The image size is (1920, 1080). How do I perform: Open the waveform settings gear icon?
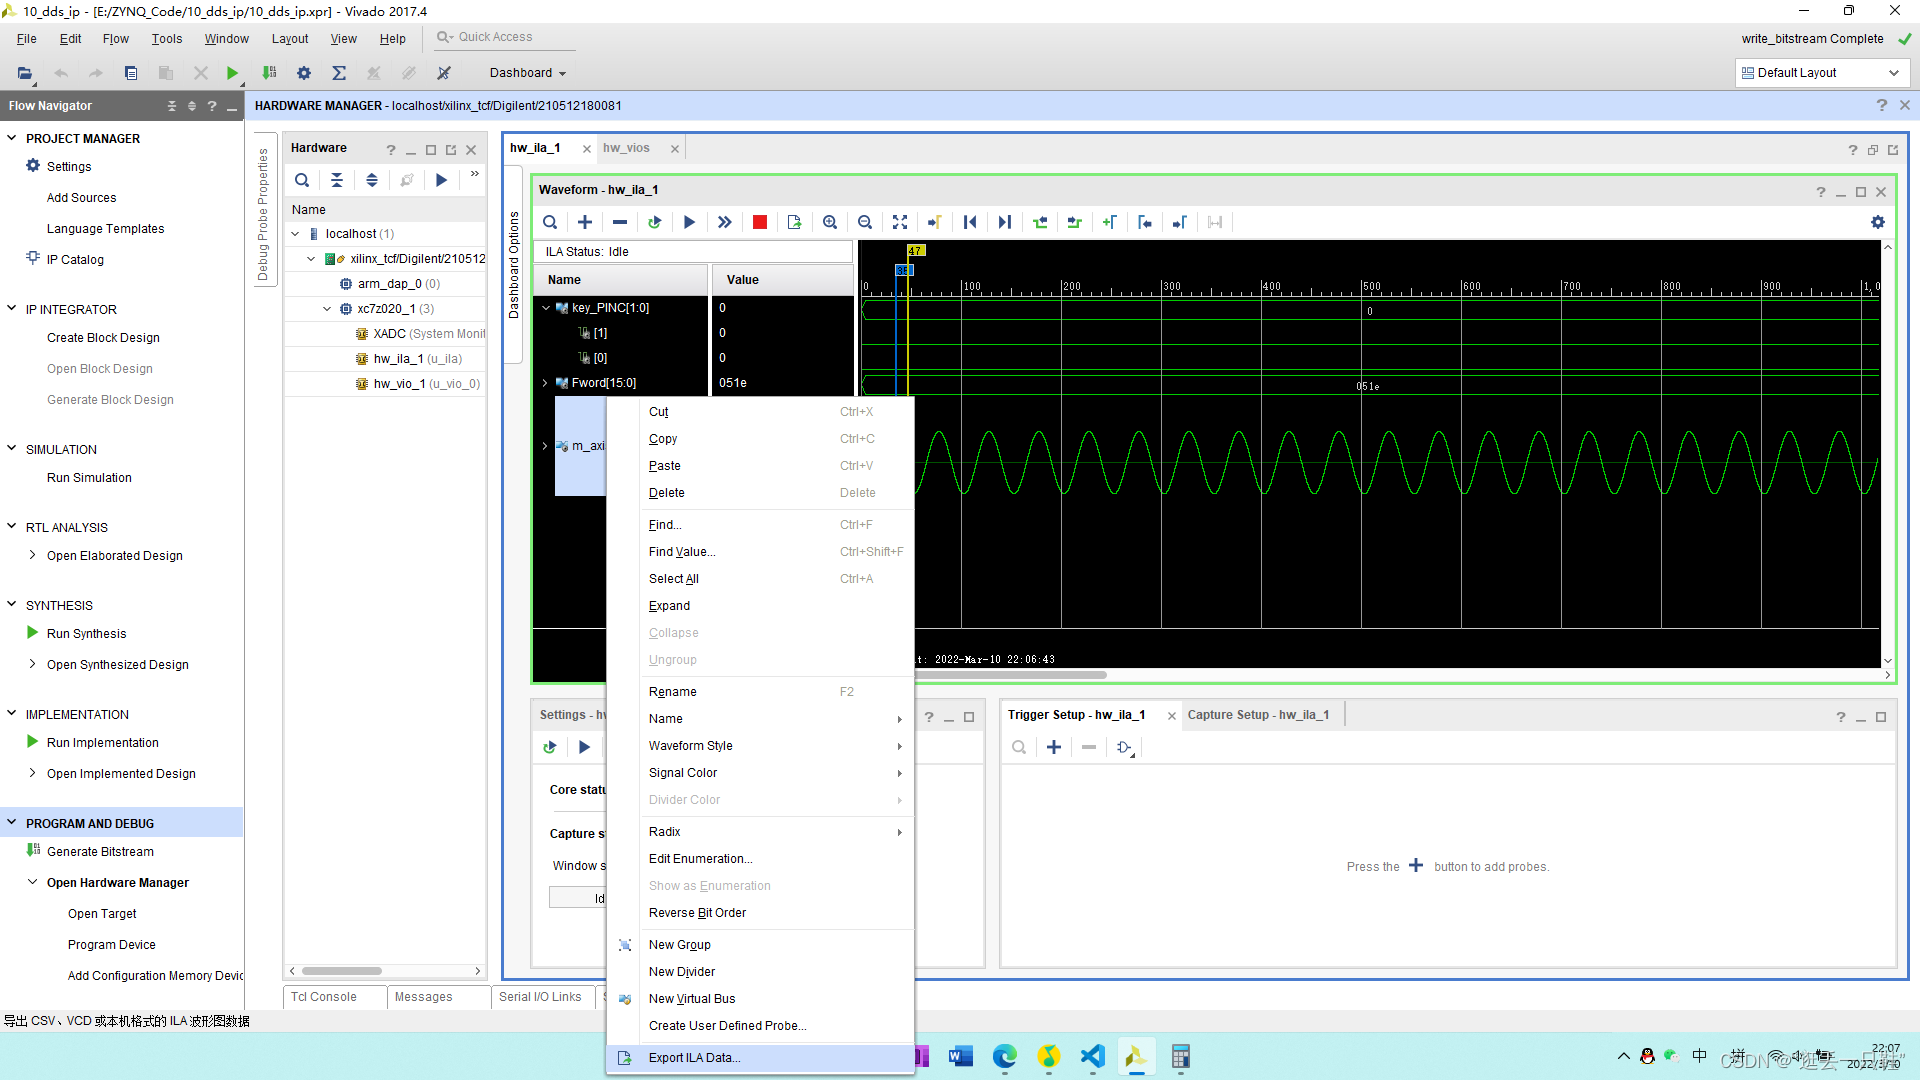(1877, 222)
